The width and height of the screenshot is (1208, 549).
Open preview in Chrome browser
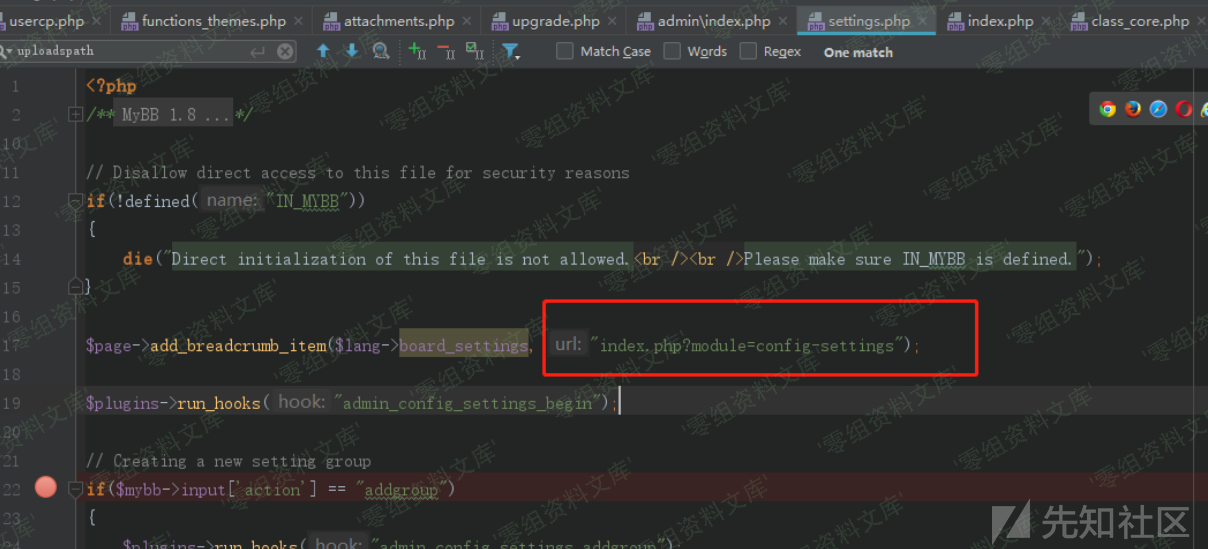(1107, 109)
